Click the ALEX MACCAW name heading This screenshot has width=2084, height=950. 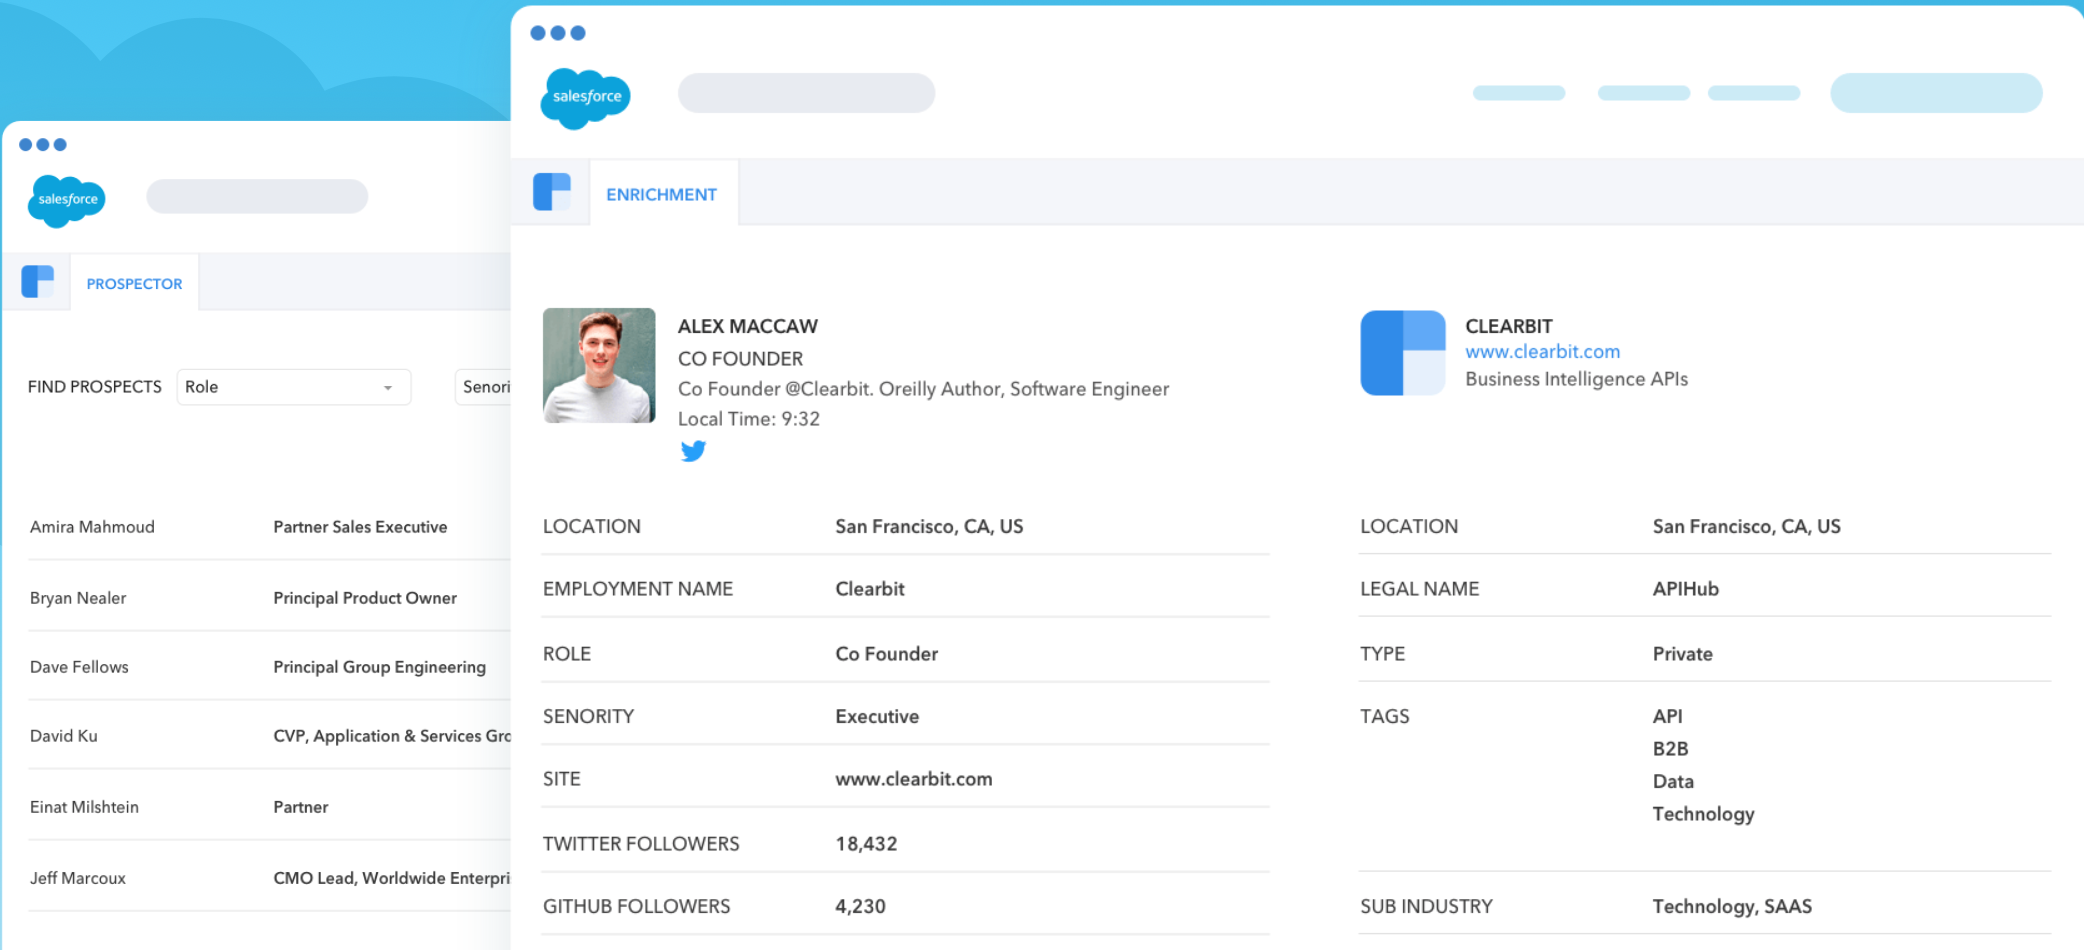747,326
